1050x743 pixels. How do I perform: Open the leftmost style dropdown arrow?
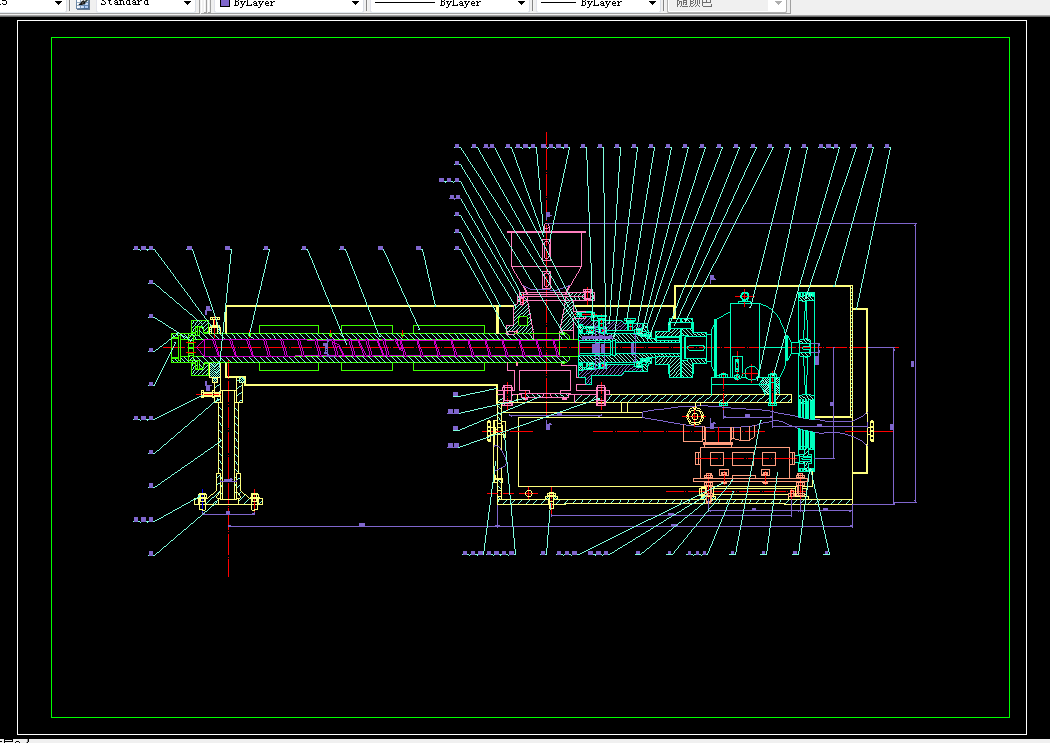point(58,4)
